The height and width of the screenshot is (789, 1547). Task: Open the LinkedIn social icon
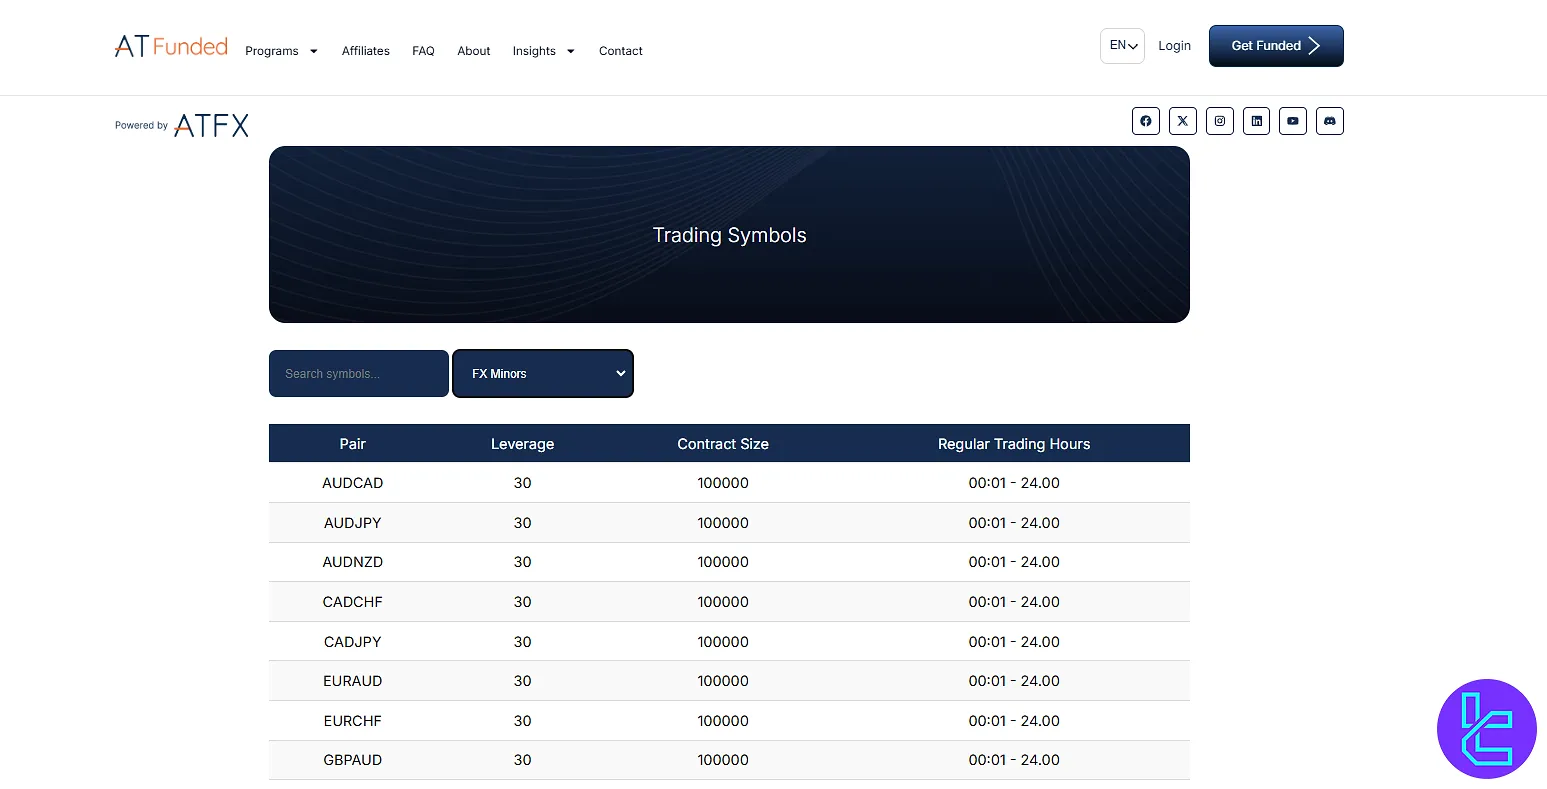coord(1257,121)
